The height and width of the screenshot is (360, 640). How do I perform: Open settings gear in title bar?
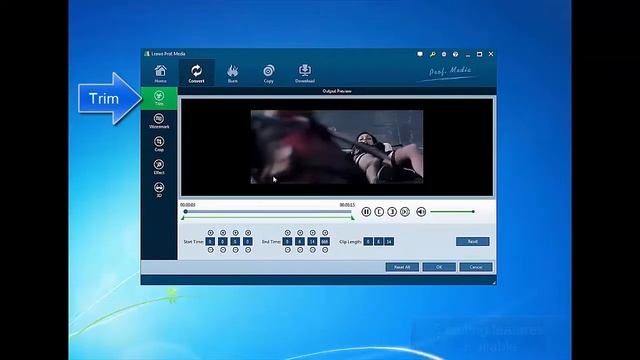pyautogui.click(x=444, y=54)
